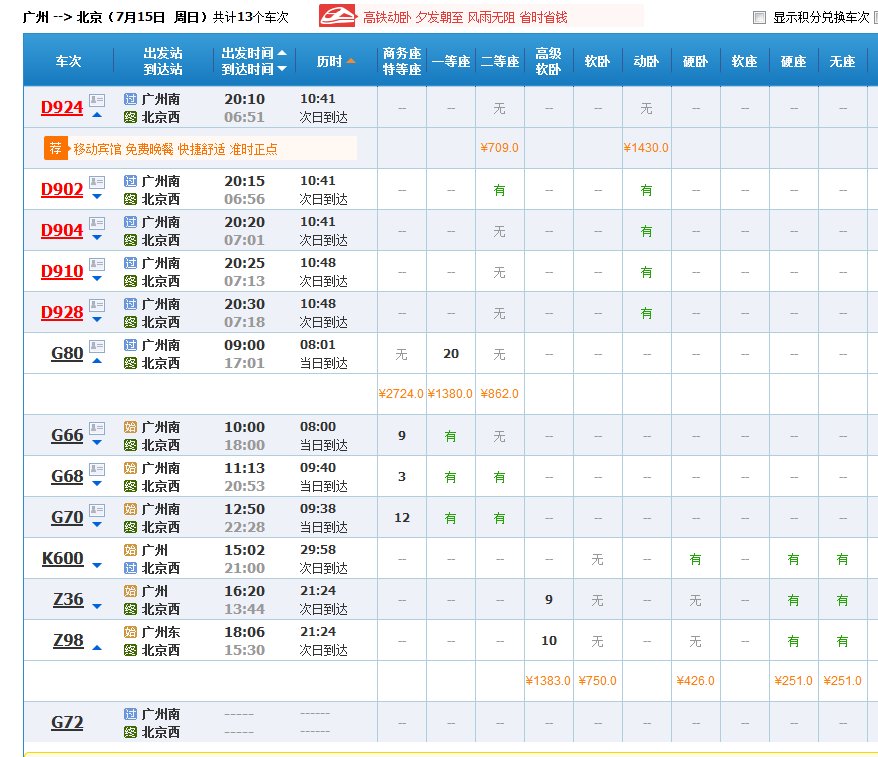The image size is (878, 757).
Task: Click the blue 过 pass-station badge for D902
Action: [x=130, y=181]
